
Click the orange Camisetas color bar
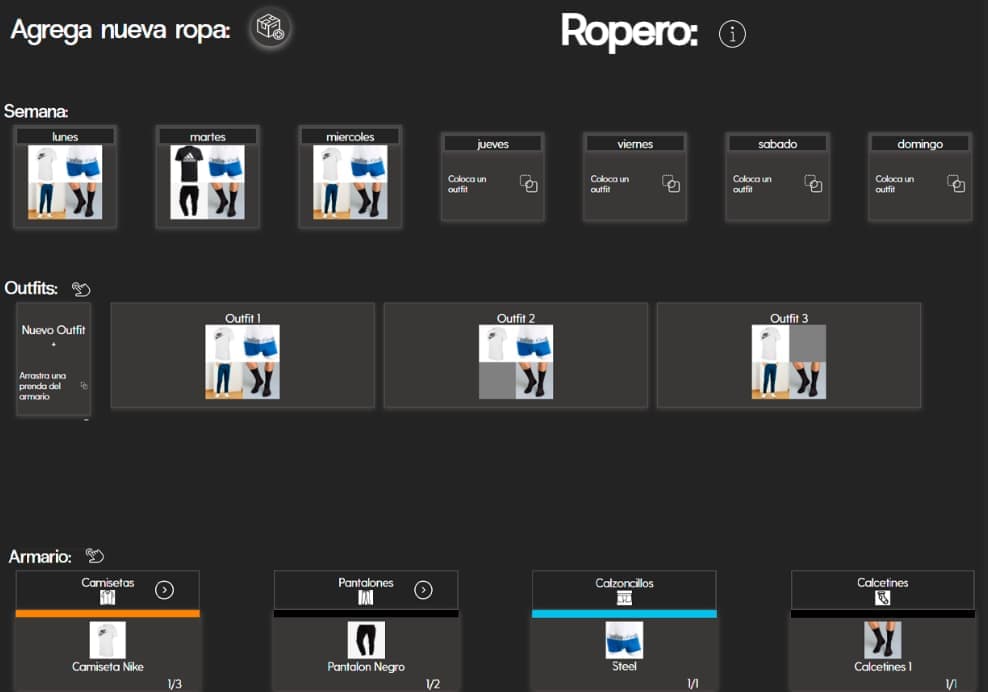coord(108,613)
